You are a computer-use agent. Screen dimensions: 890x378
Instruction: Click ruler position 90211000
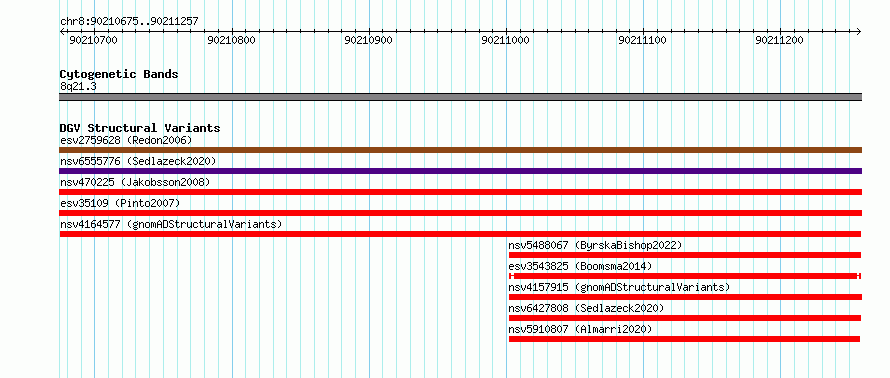pyautogui.click(x=506, y=40)
